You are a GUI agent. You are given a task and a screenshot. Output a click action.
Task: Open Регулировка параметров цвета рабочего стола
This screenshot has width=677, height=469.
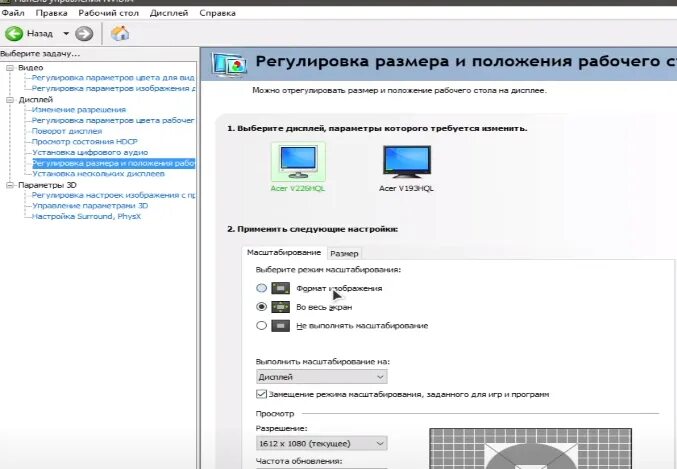[113, 120]
